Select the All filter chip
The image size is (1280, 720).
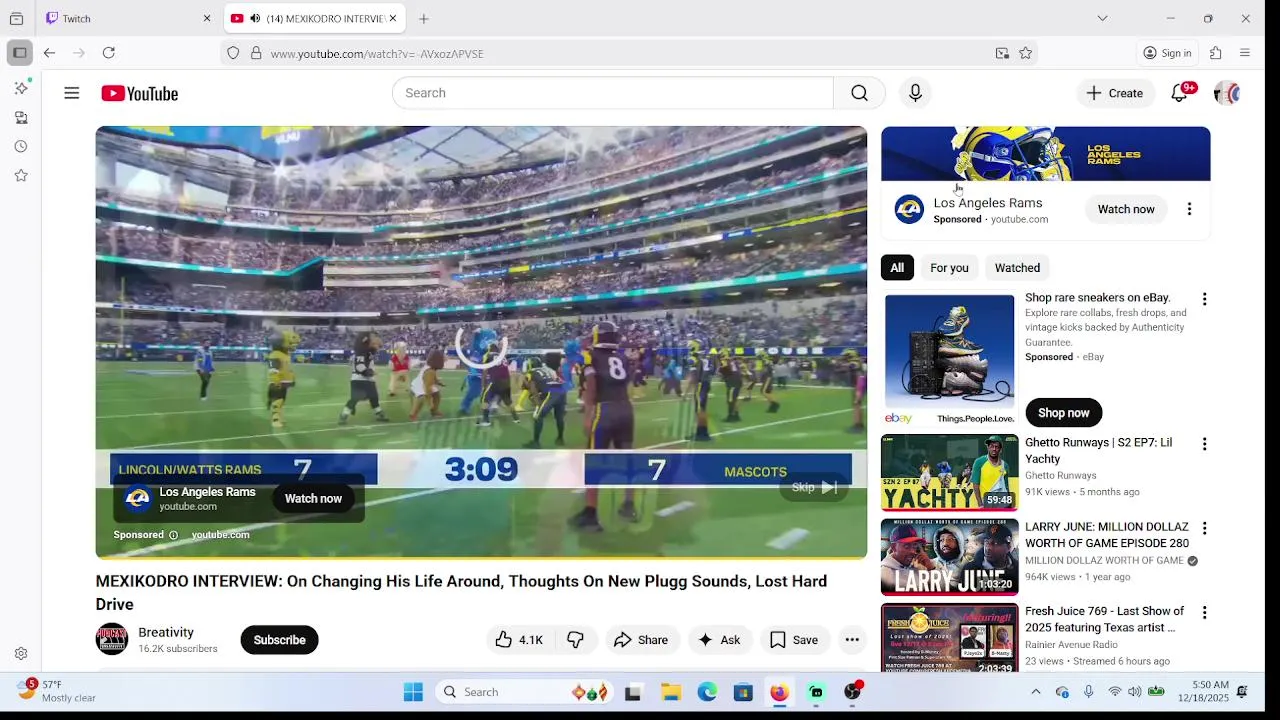[897, 268]
